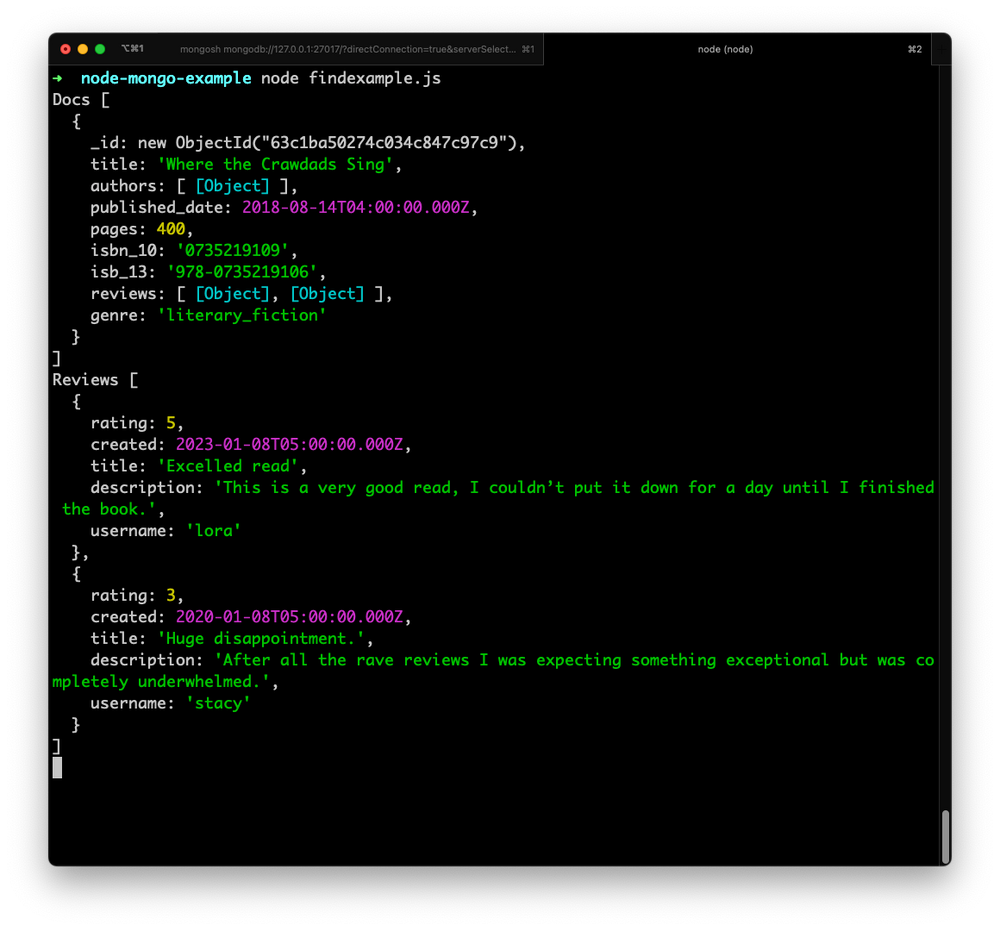Screen dimensions: 1000x930
Task: Switch to the node (node) tab
Action: coord(724,48)
